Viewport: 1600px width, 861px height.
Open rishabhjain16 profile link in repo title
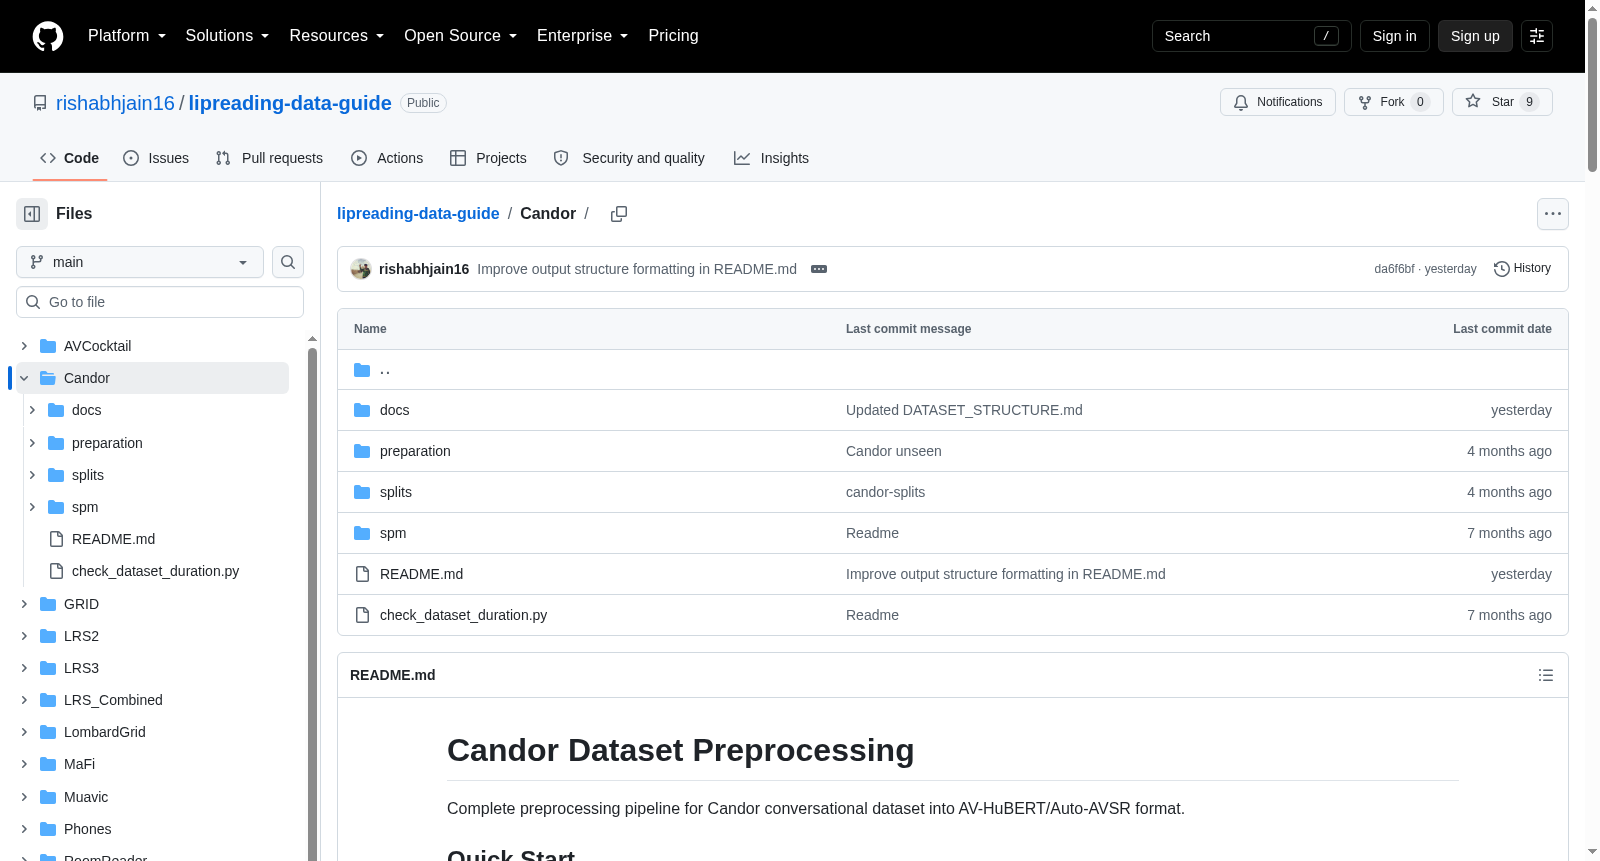[x=115, y=103]
